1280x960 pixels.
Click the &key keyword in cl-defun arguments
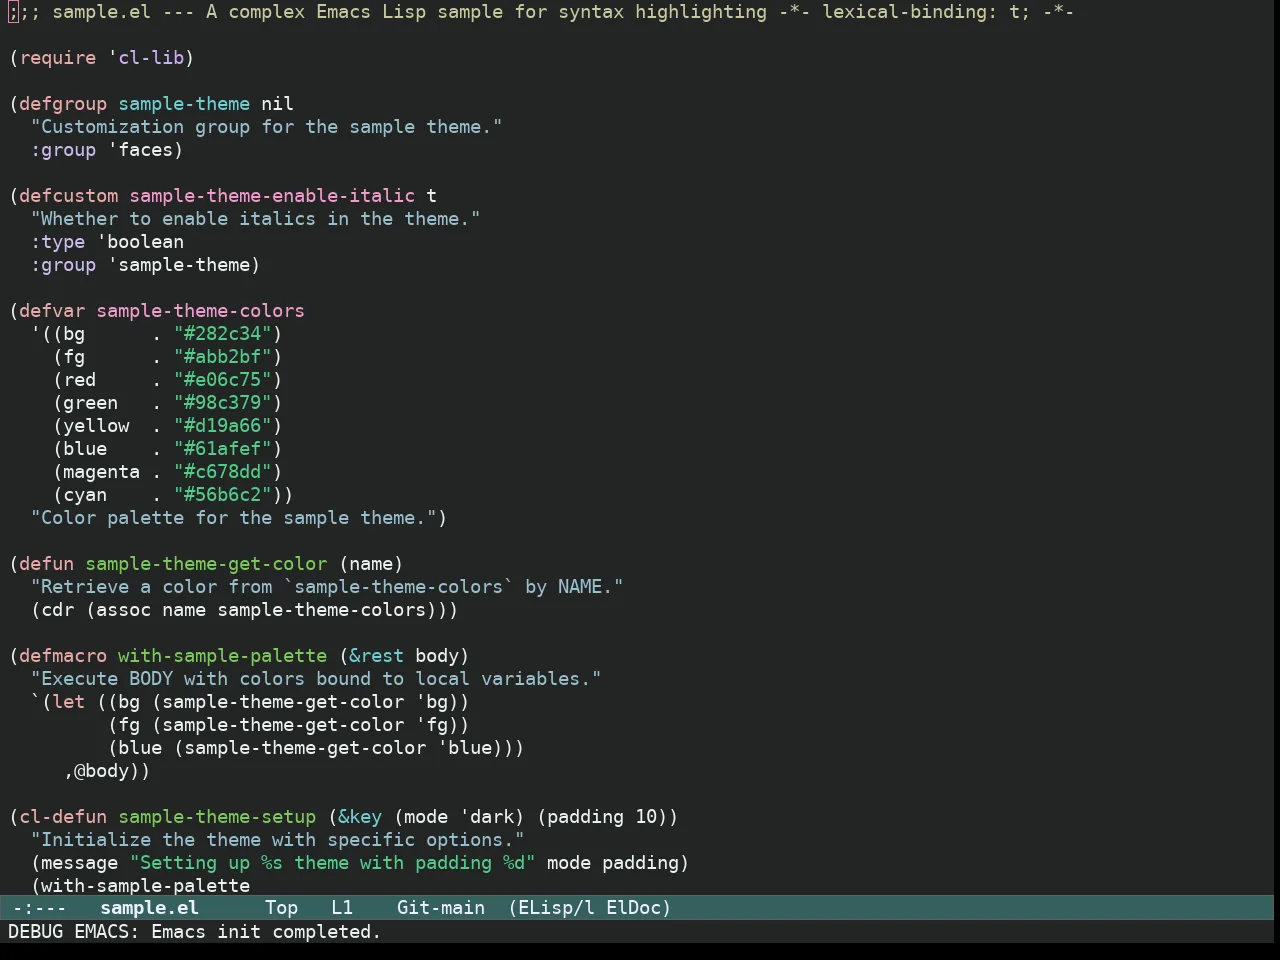pos(360,817)
